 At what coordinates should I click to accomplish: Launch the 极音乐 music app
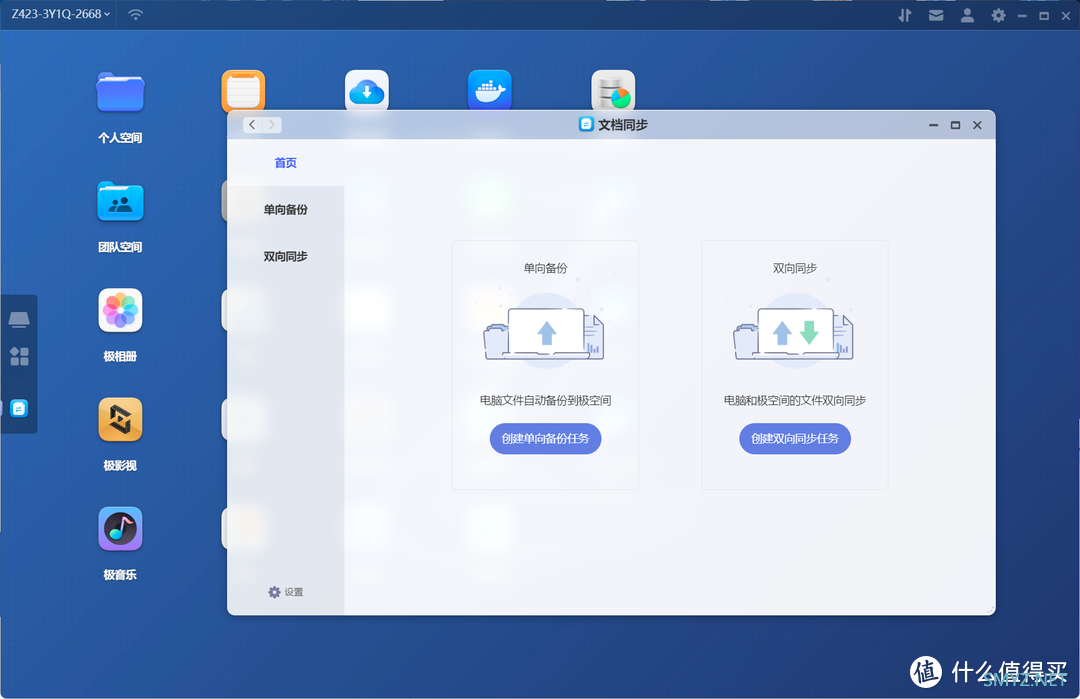pos(120,529)
